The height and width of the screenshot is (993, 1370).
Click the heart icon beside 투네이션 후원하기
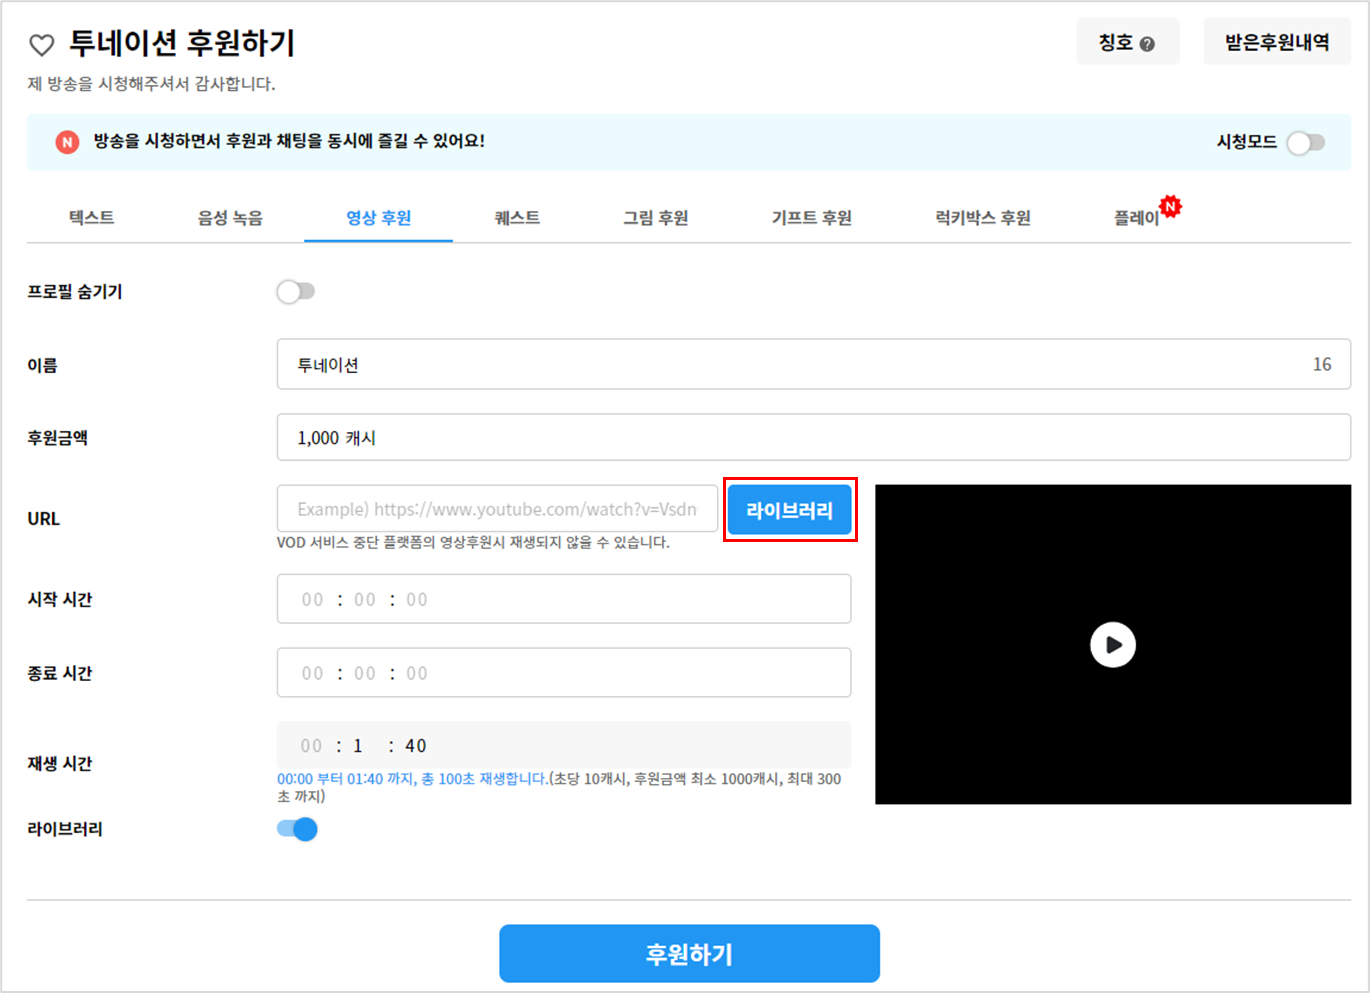(41, 45)
